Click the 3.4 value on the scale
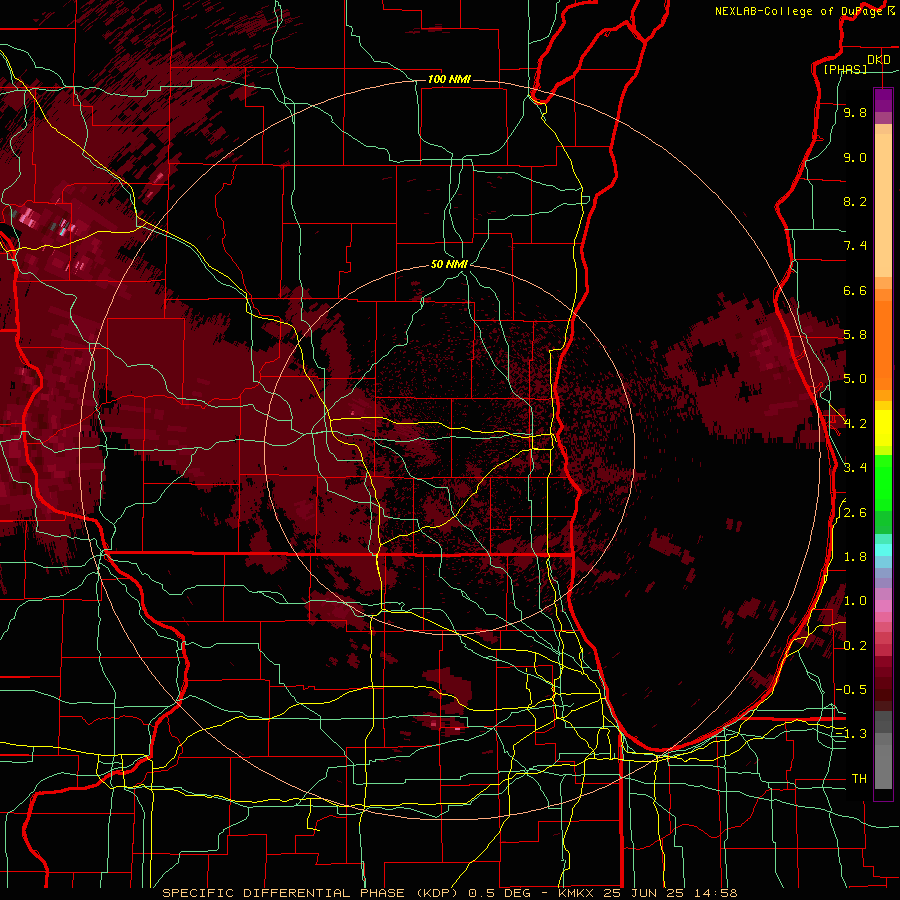The width and height of the screenshot is (900, 900). click(x=855, y=468)
